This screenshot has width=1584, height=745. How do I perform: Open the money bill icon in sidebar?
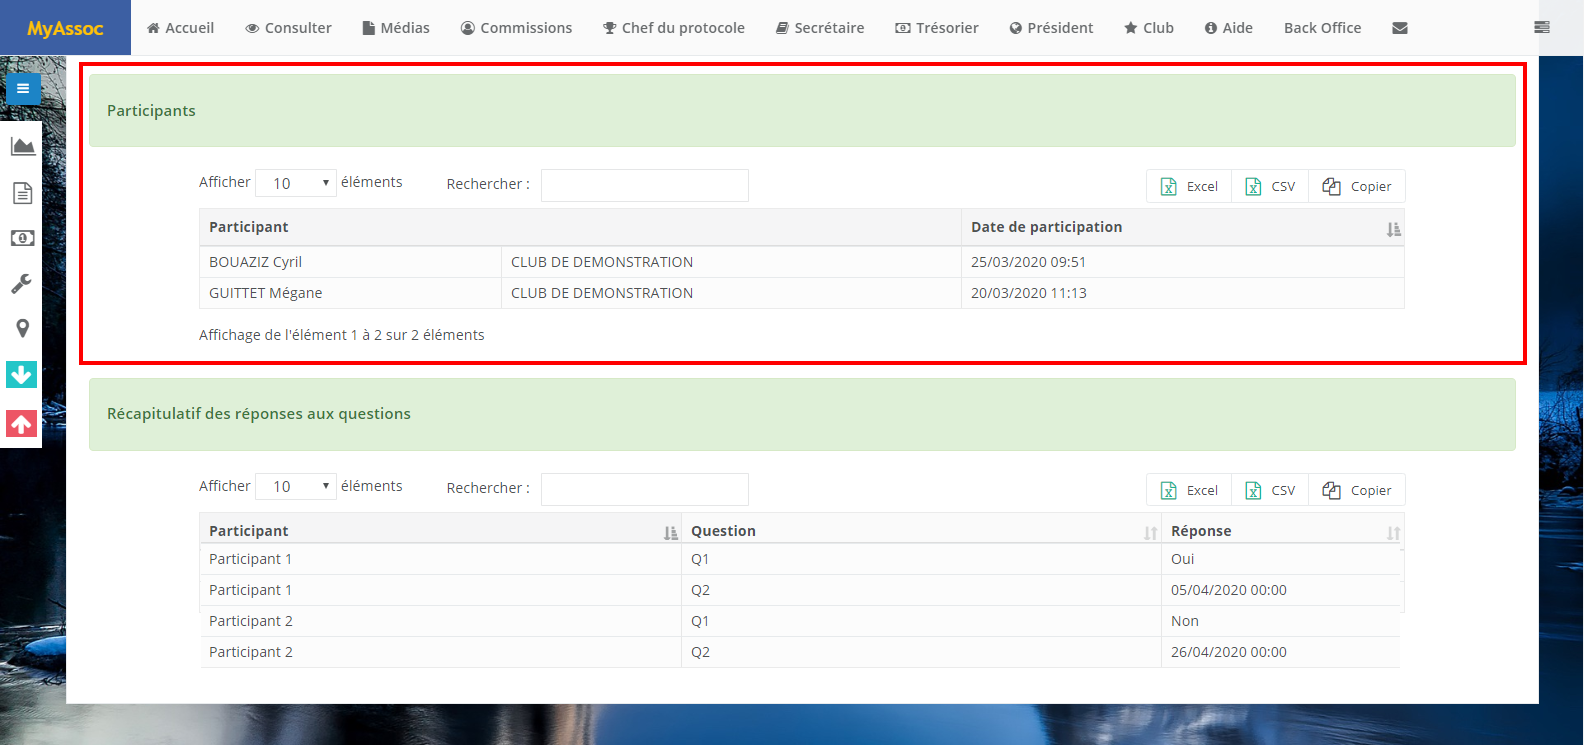pyautogui.click(x=22, y=238)
